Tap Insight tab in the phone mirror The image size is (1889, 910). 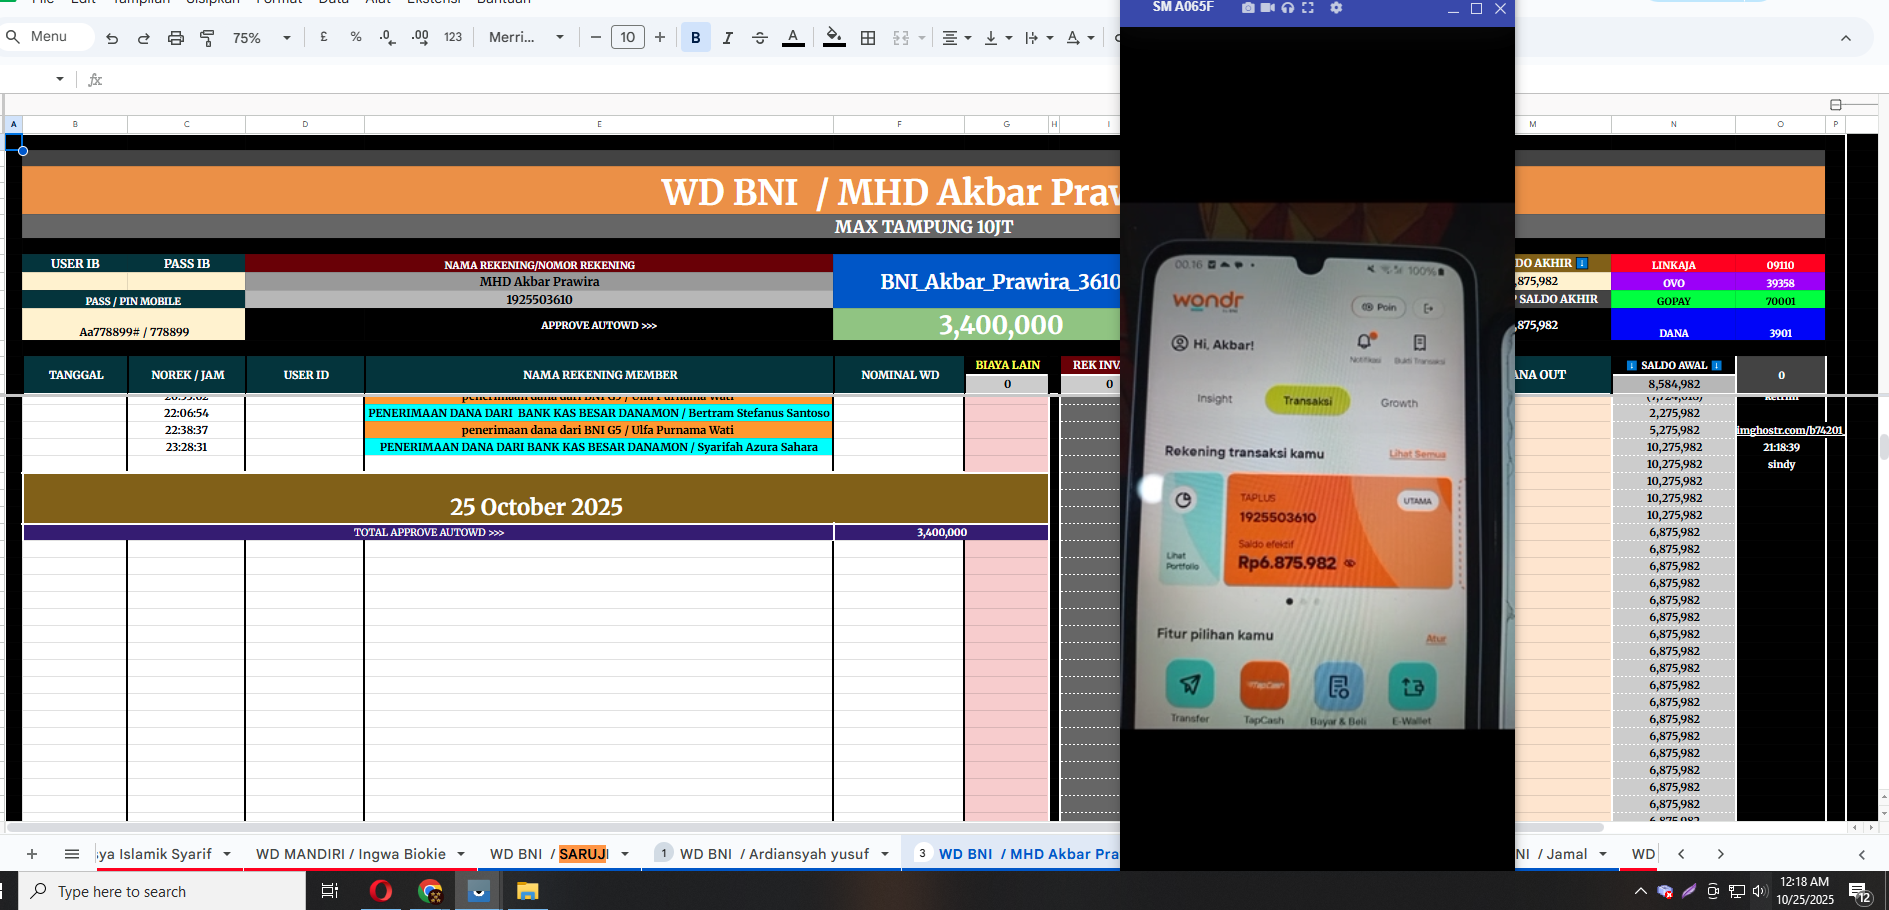[x=1214, y=398]
